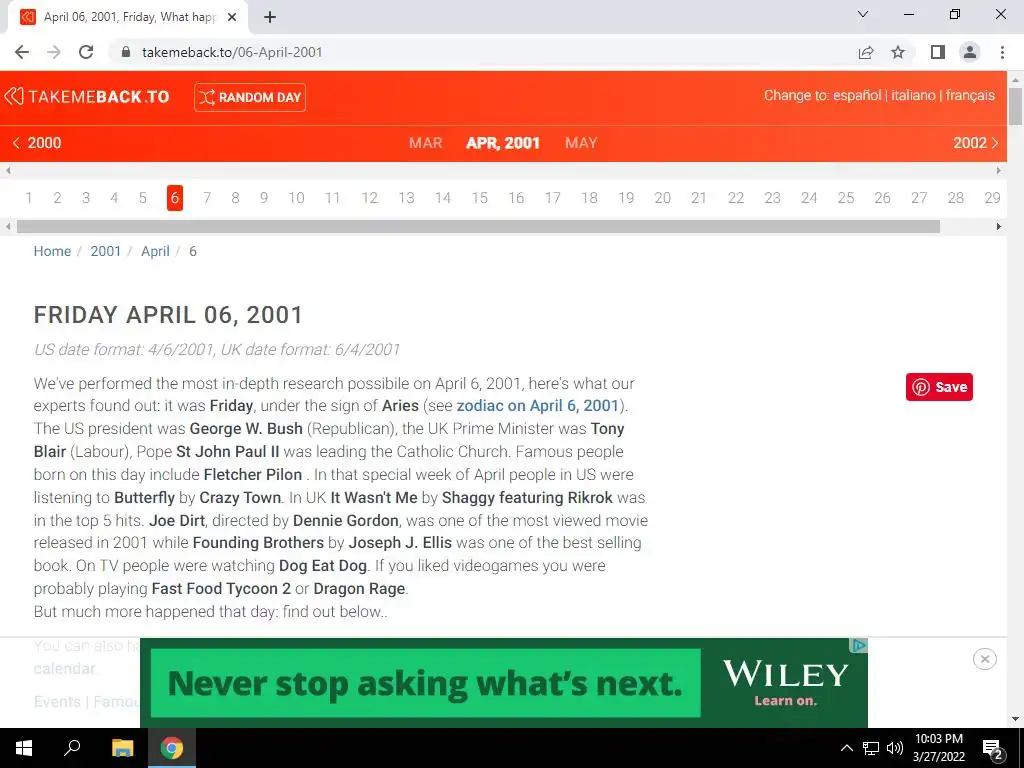Open Windows taskbar search
This screenshot has width=1024, height=768.
tap(72, 748)
